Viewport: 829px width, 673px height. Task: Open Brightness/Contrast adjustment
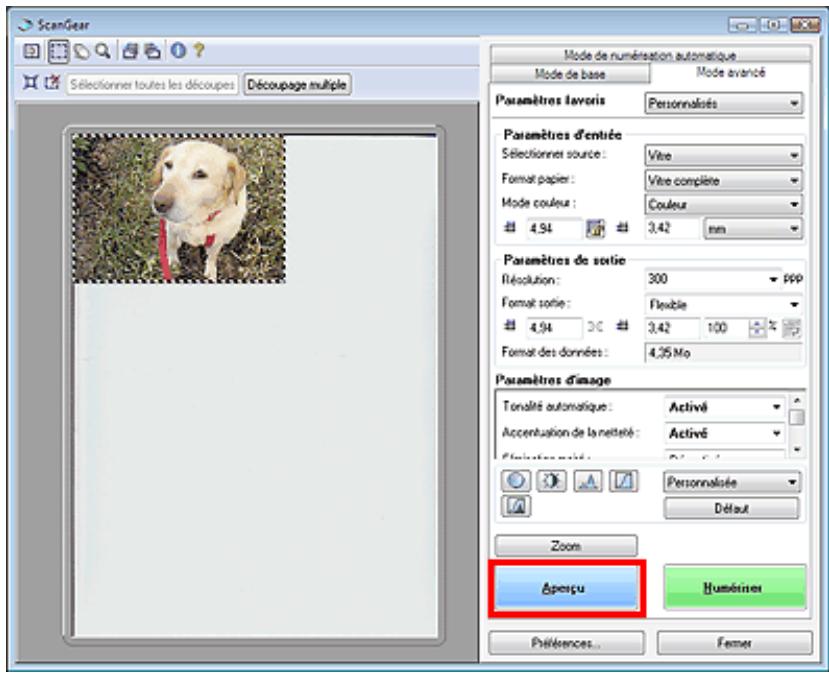pos(551,481)
